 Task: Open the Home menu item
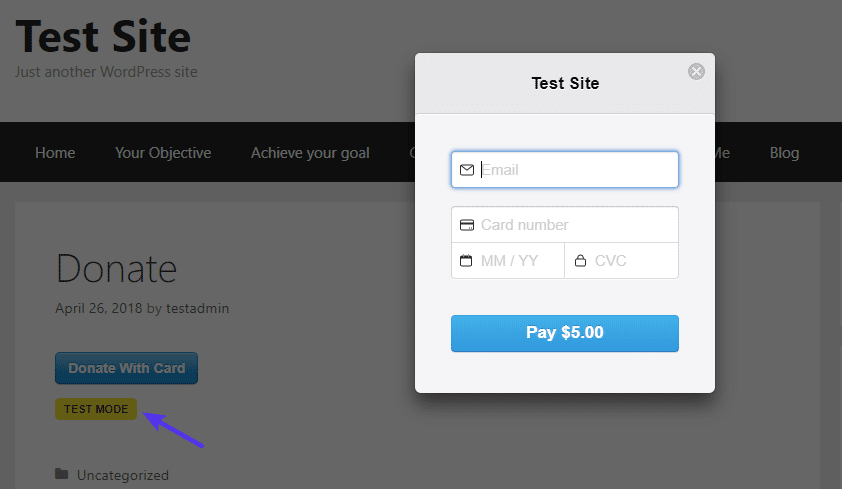pyautogui.click(x=55, y=153)
